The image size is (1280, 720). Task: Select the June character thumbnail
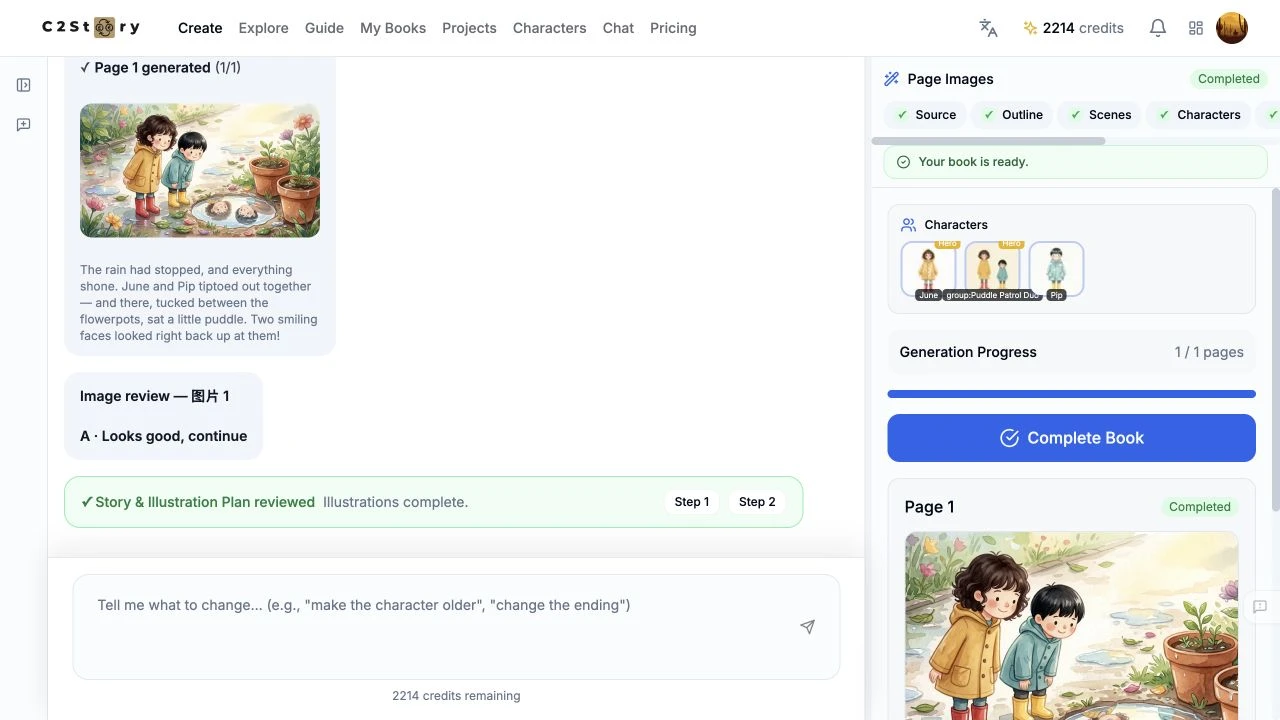tap(928, 270)
